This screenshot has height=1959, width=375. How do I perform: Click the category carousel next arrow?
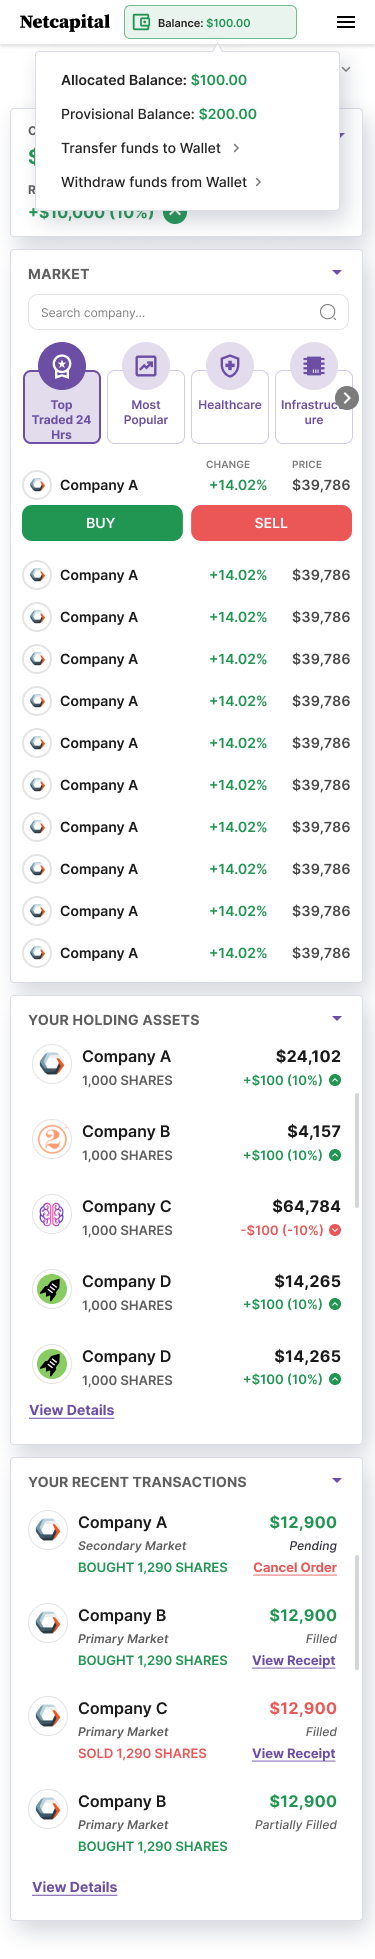pyautogui.click(x=347, y=398)
